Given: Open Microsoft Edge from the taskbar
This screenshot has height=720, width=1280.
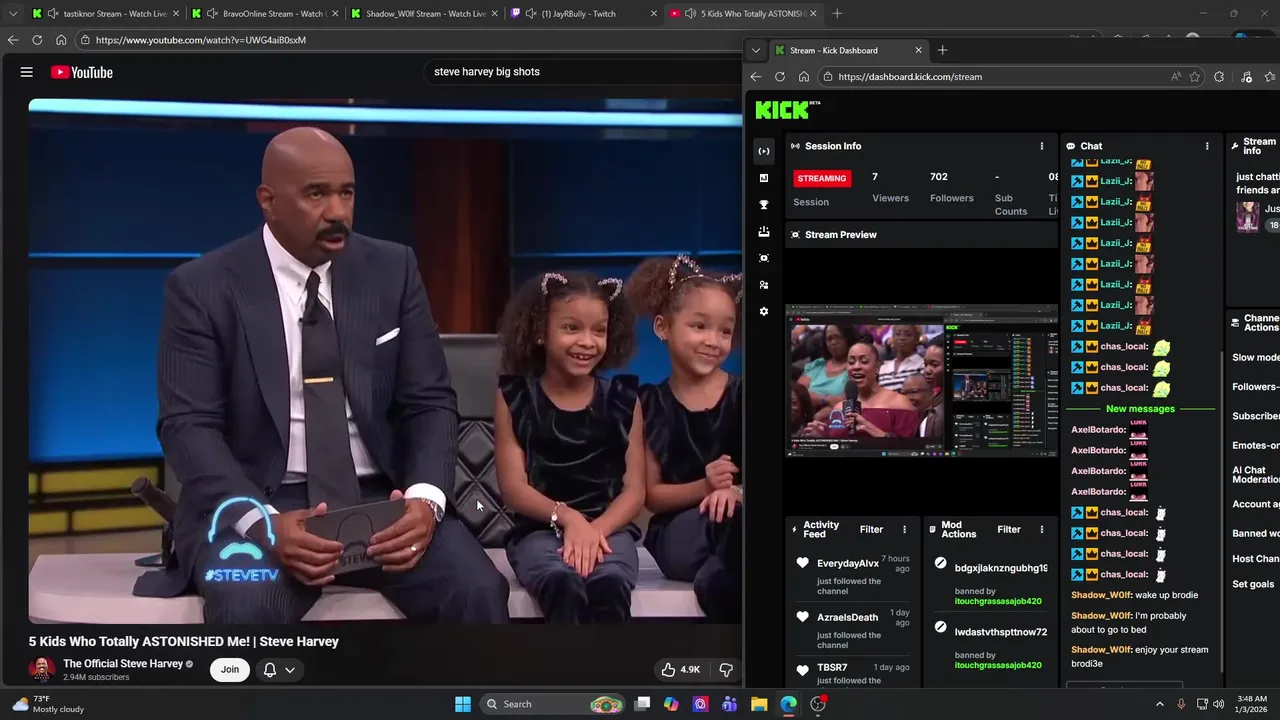Looking at the screenshot, I should coord(788,704).
